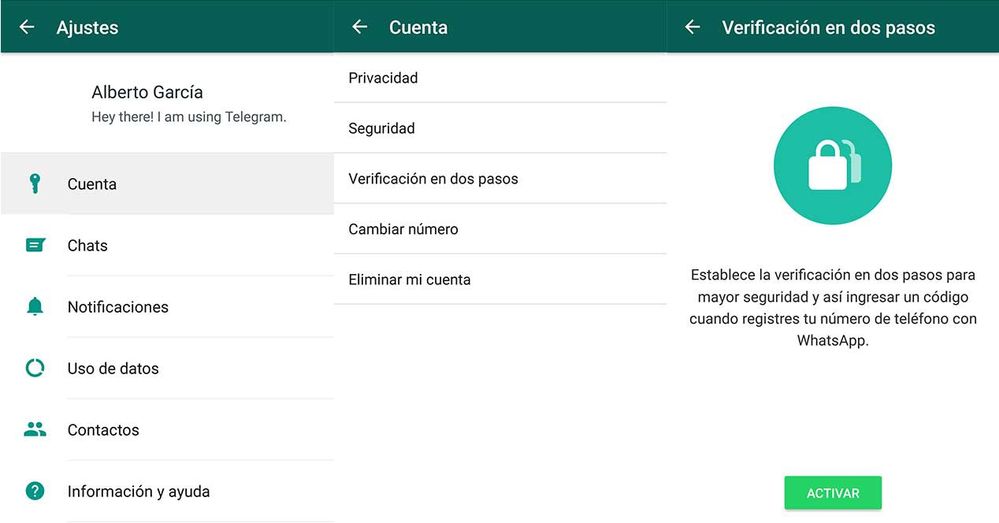Image resolution: width=999 pixels, height=523 pixels.
Task: Tap the status text mentioning Telegram
Action: click(189, 117)
